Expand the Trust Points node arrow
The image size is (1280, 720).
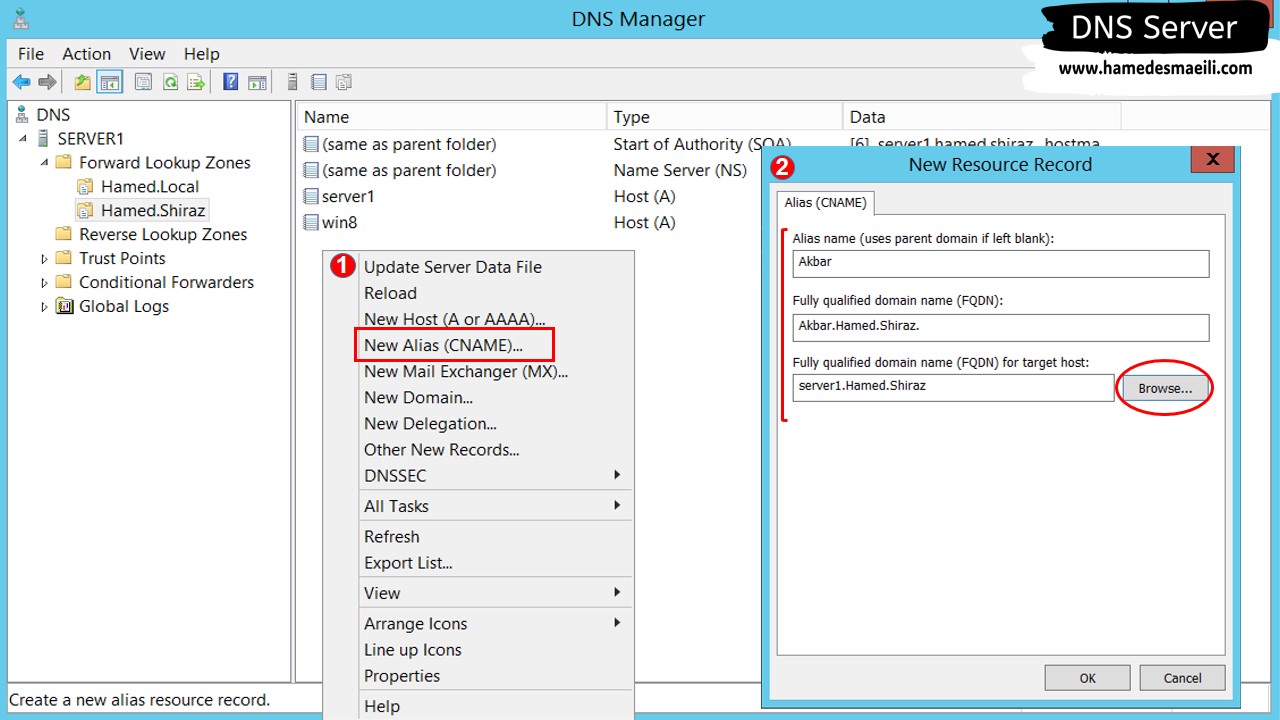44,259
